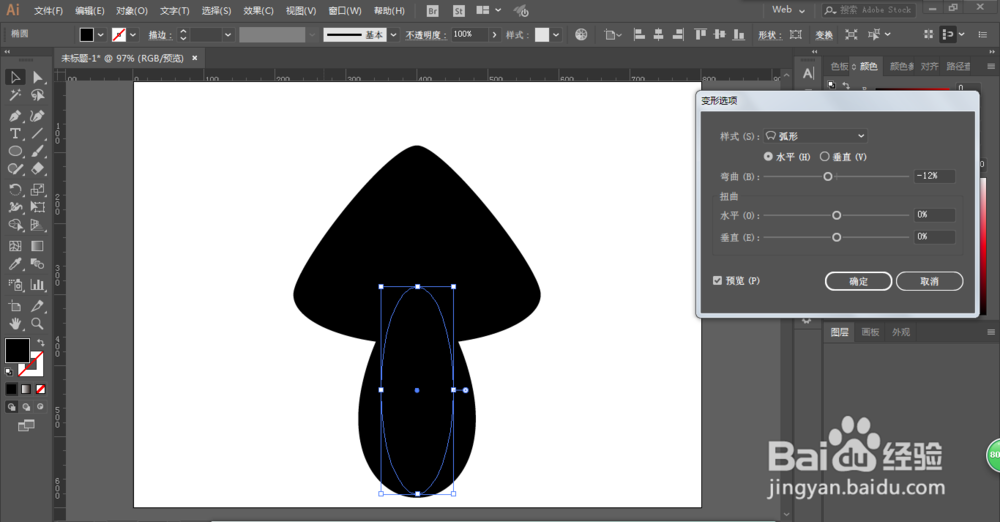The image size is (1000, 522).
Task: Click the vertical align bottom icon
Action: 739,34
